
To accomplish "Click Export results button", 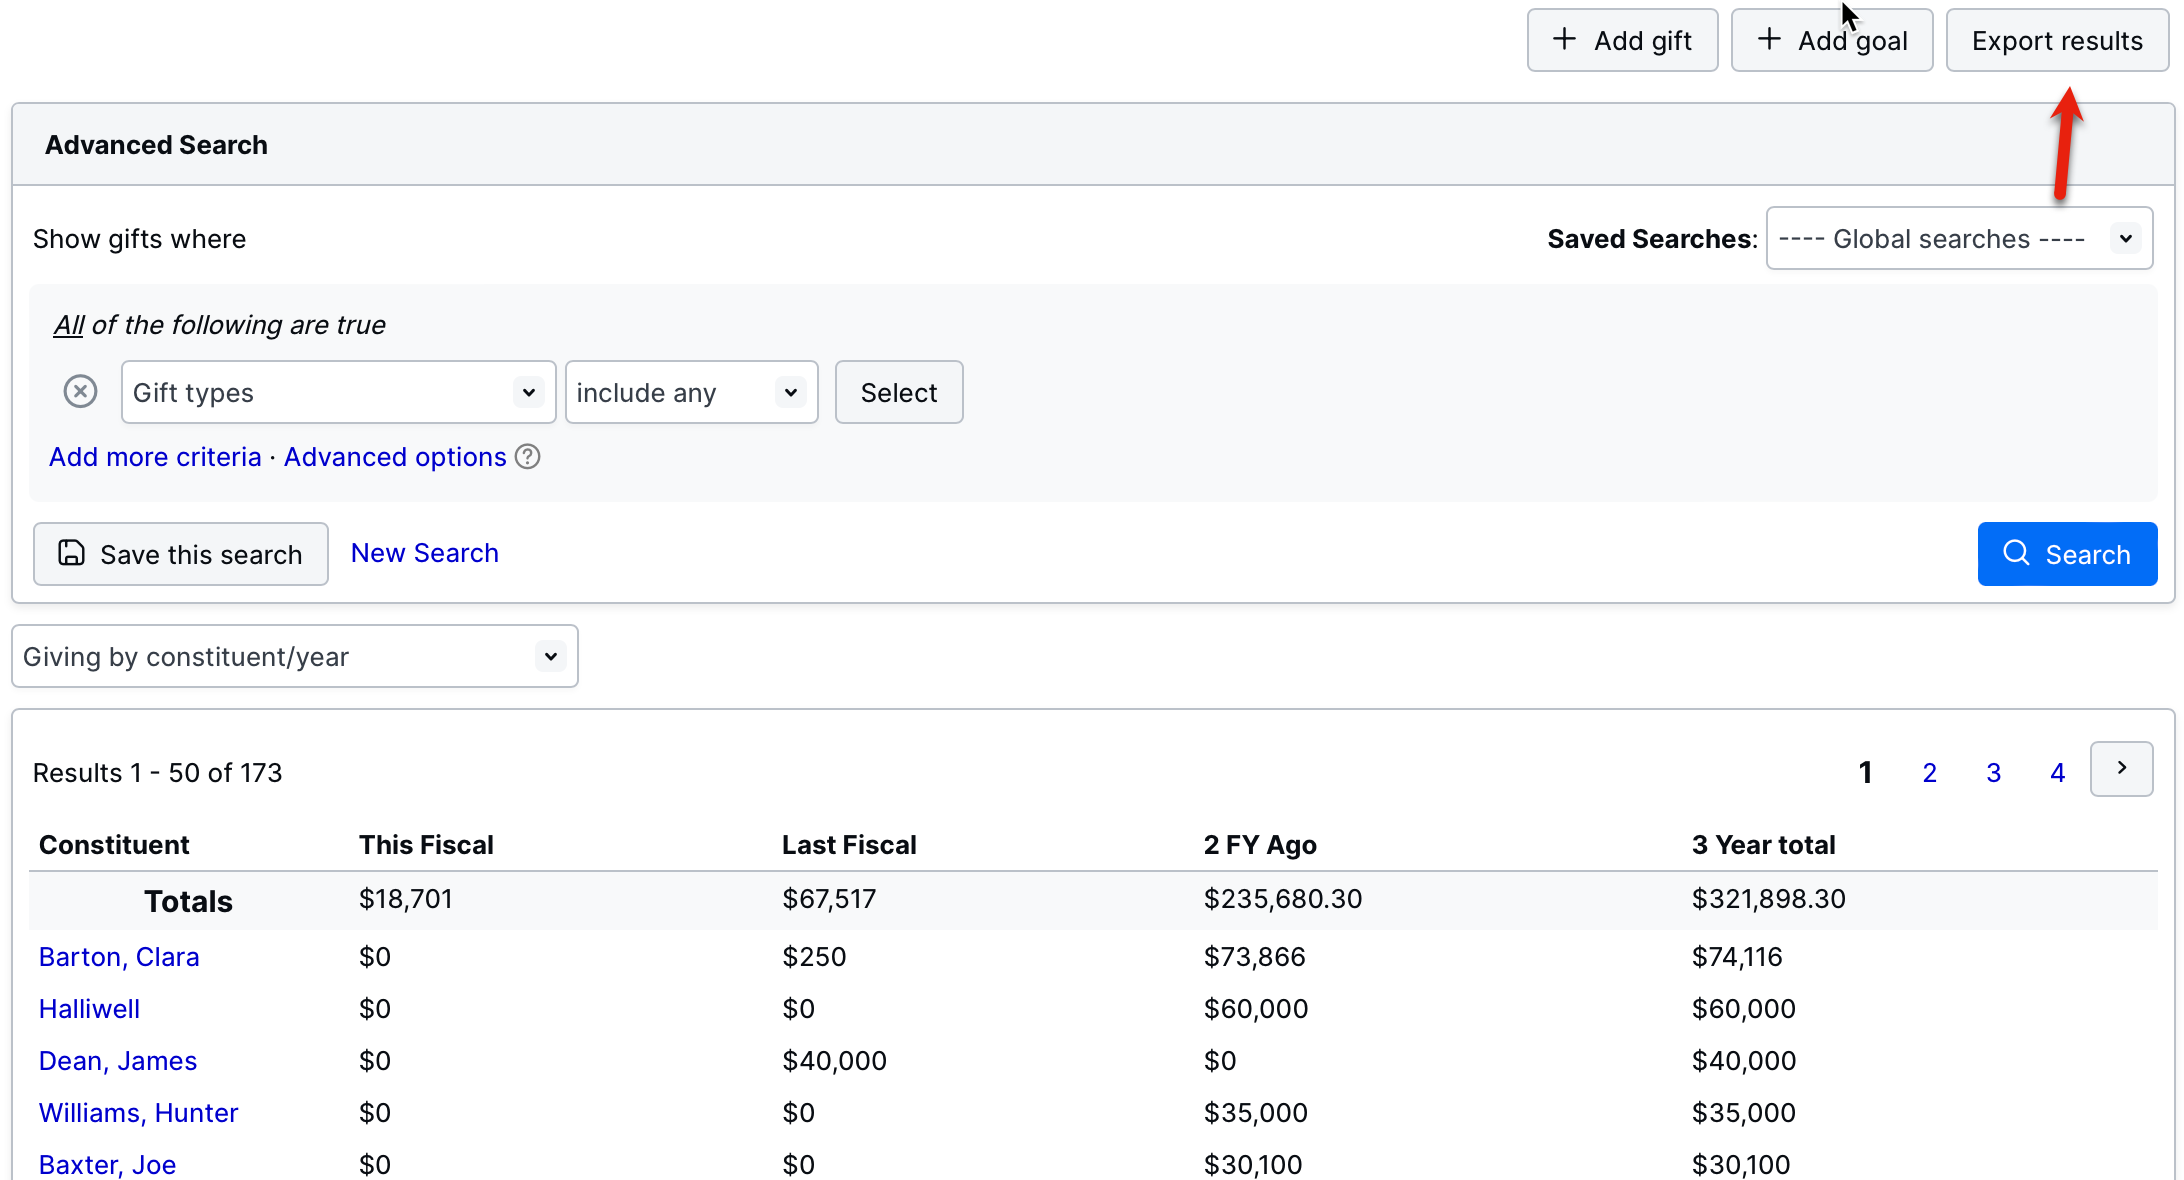I will pyautogui.click(x=2056, y=41).
